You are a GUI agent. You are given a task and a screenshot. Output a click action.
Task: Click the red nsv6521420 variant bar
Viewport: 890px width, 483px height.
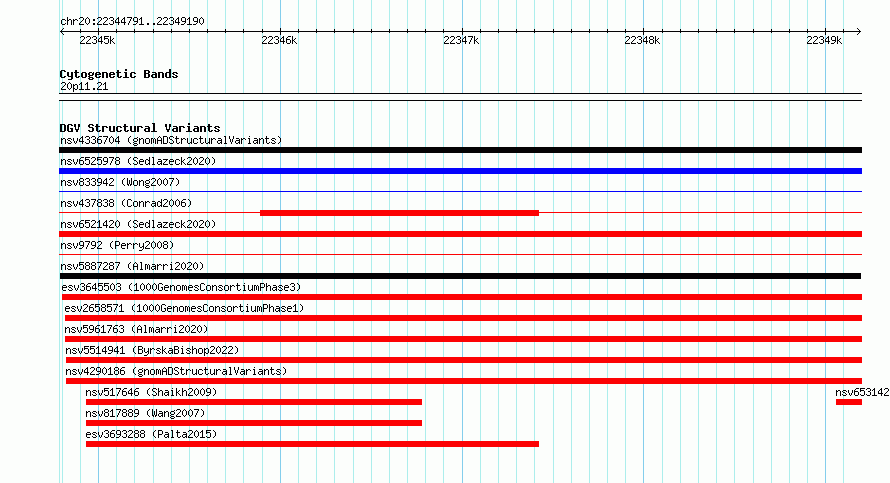[x=460, y=234]
